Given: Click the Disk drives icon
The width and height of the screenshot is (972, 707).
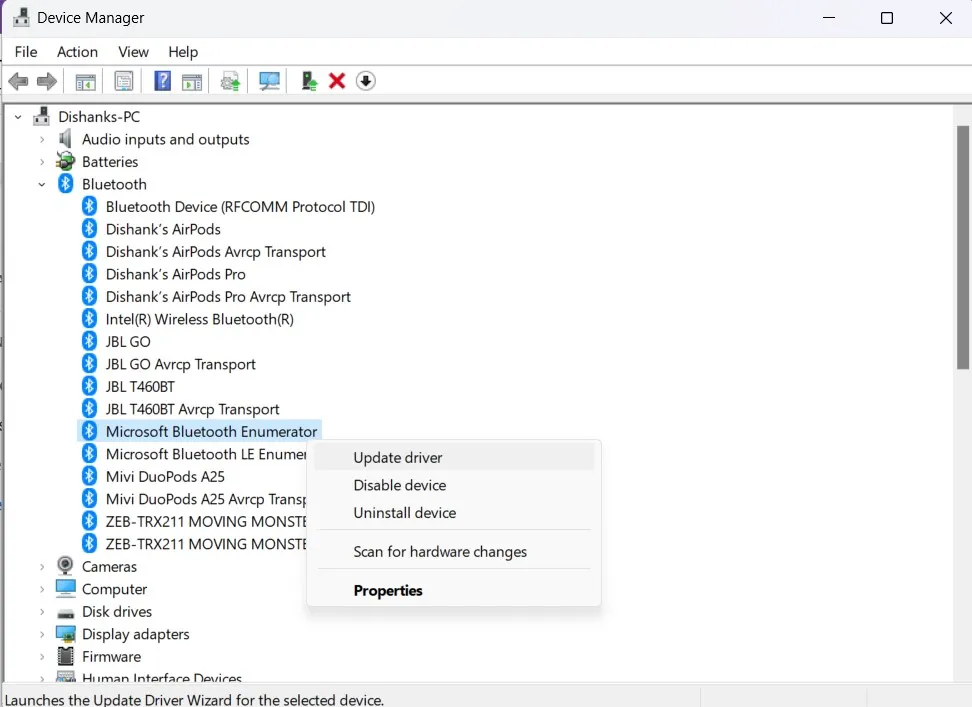Looking at the screenshot, I should click(x=65, y=613).
